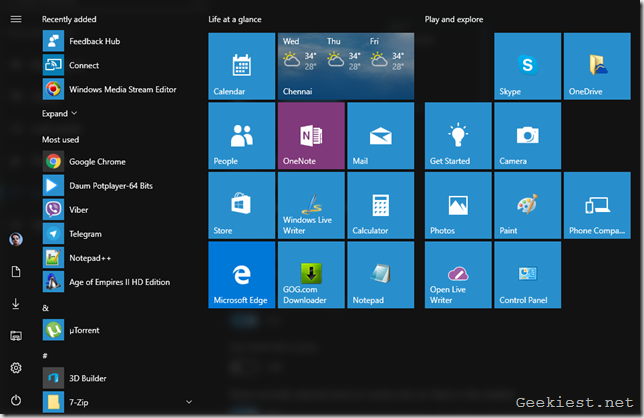
Task: Select Feedback Hub from Recently added
Action: pyautogui.click(x=93, y=42)
